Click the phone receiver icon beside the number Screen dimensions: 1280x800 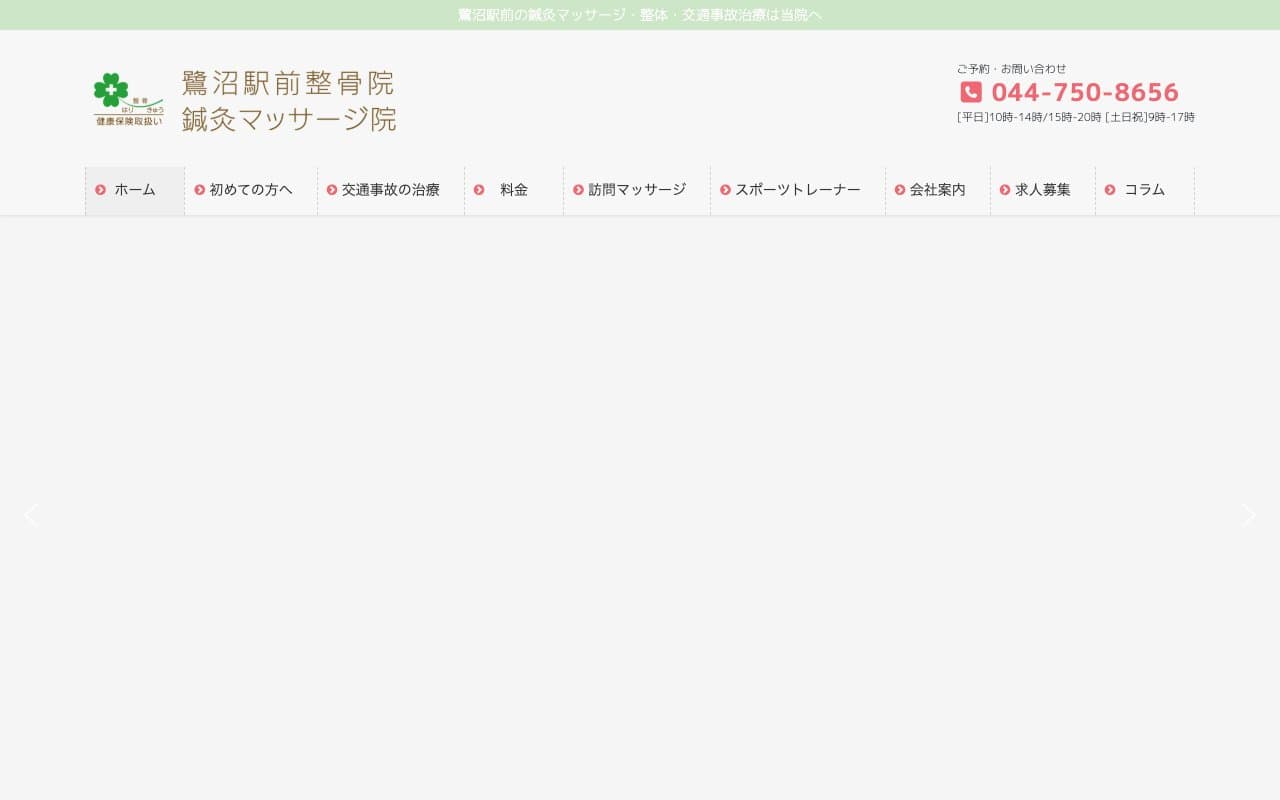[970, 92]
